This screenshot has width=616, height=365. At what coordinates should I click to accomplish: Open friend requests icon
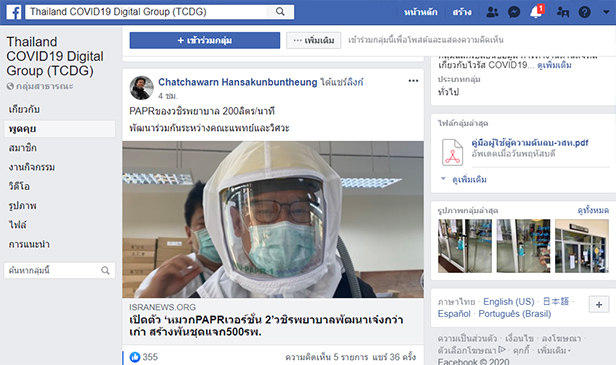point(492,12)
